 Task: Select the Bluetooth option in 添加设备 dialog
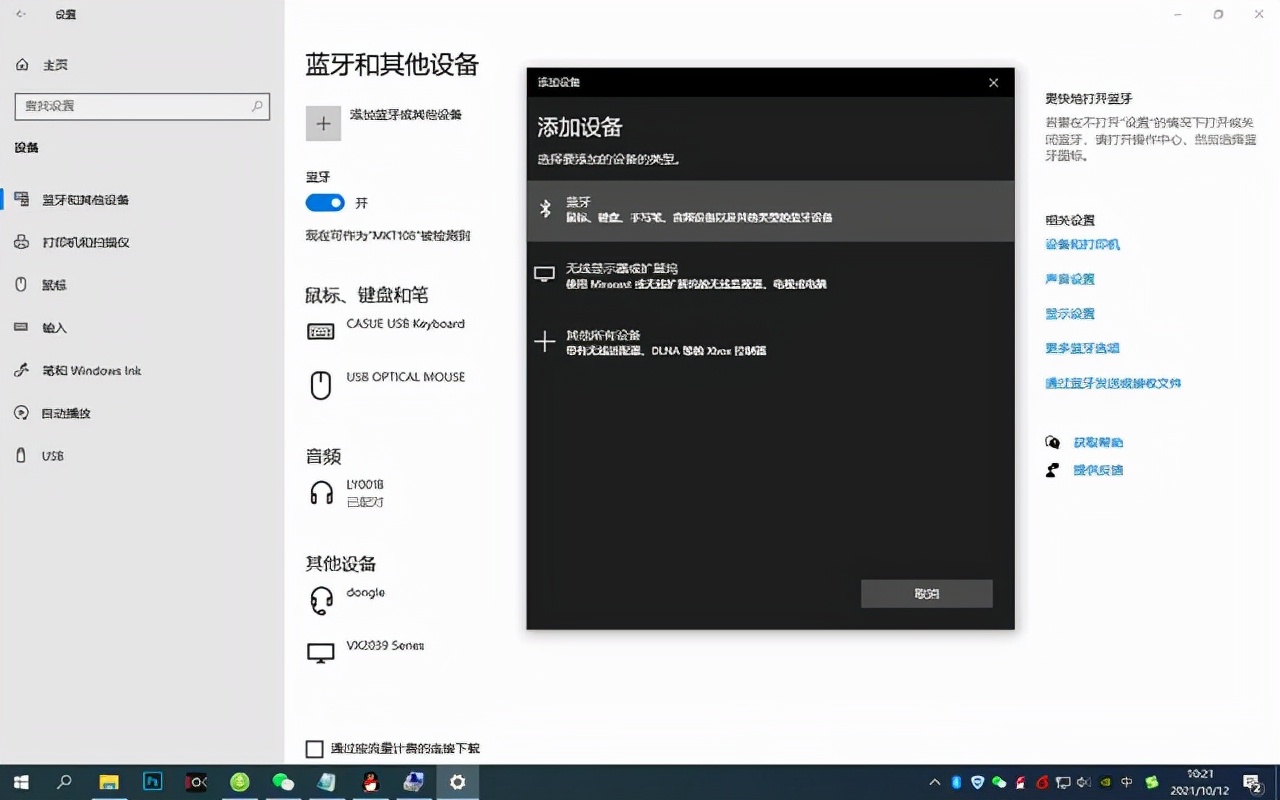coord(770,211)
